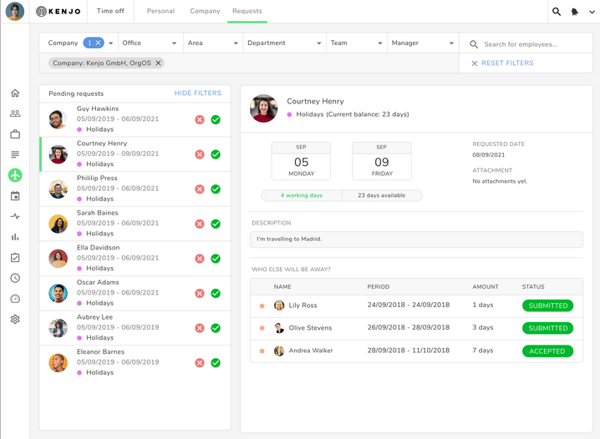The width and height of the screenshot is (600, 439).
Task: Click the Accepted status for Andrea Walker
Action: pyautogui.click(x=548, y=351)
